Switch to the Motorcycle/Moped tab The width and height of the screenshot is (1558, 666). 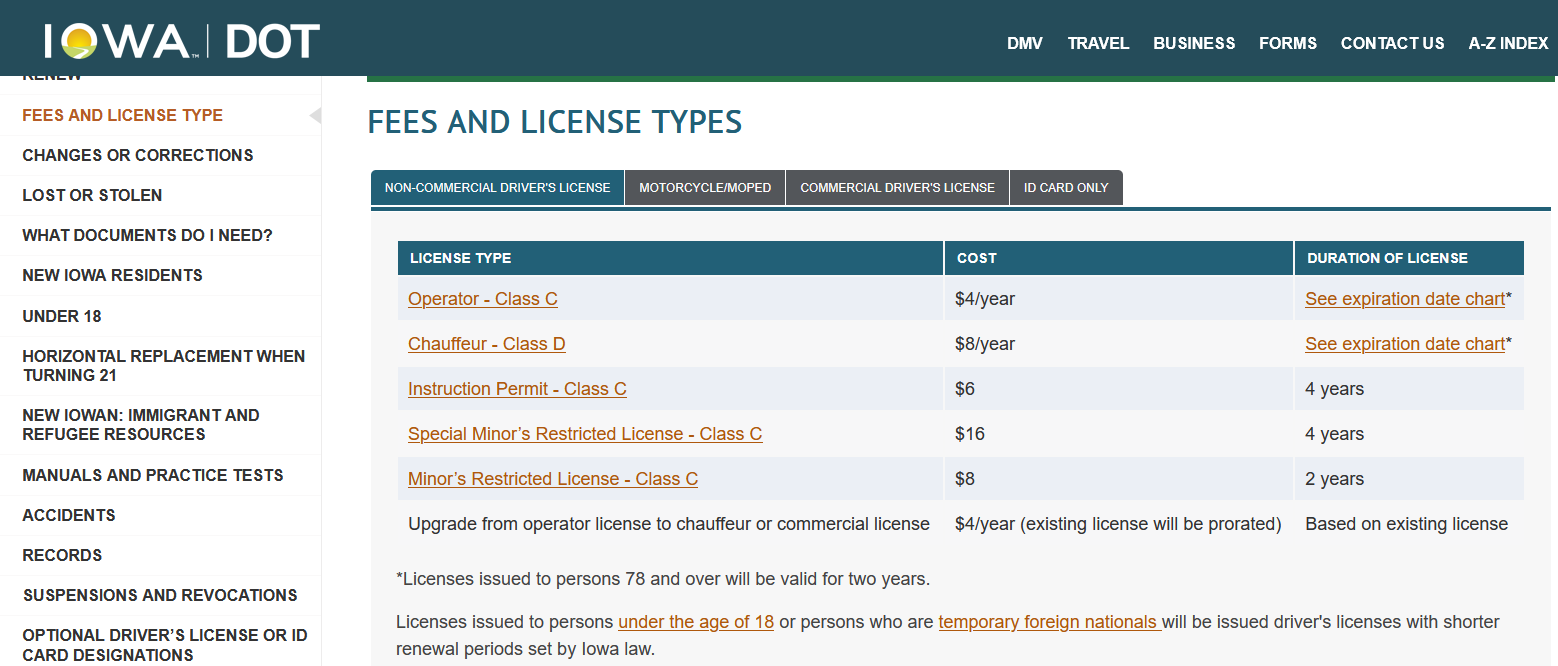705,188
